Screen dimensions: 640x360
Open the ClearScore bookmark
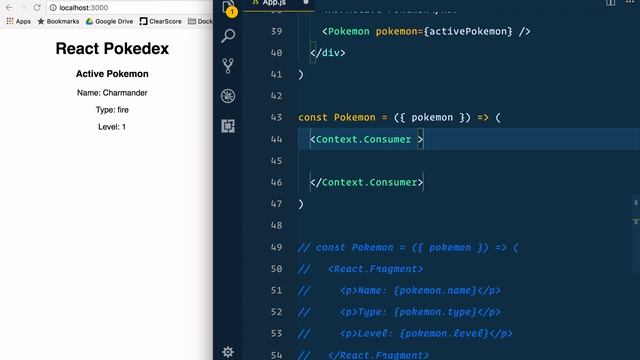[x=160, y=21]
